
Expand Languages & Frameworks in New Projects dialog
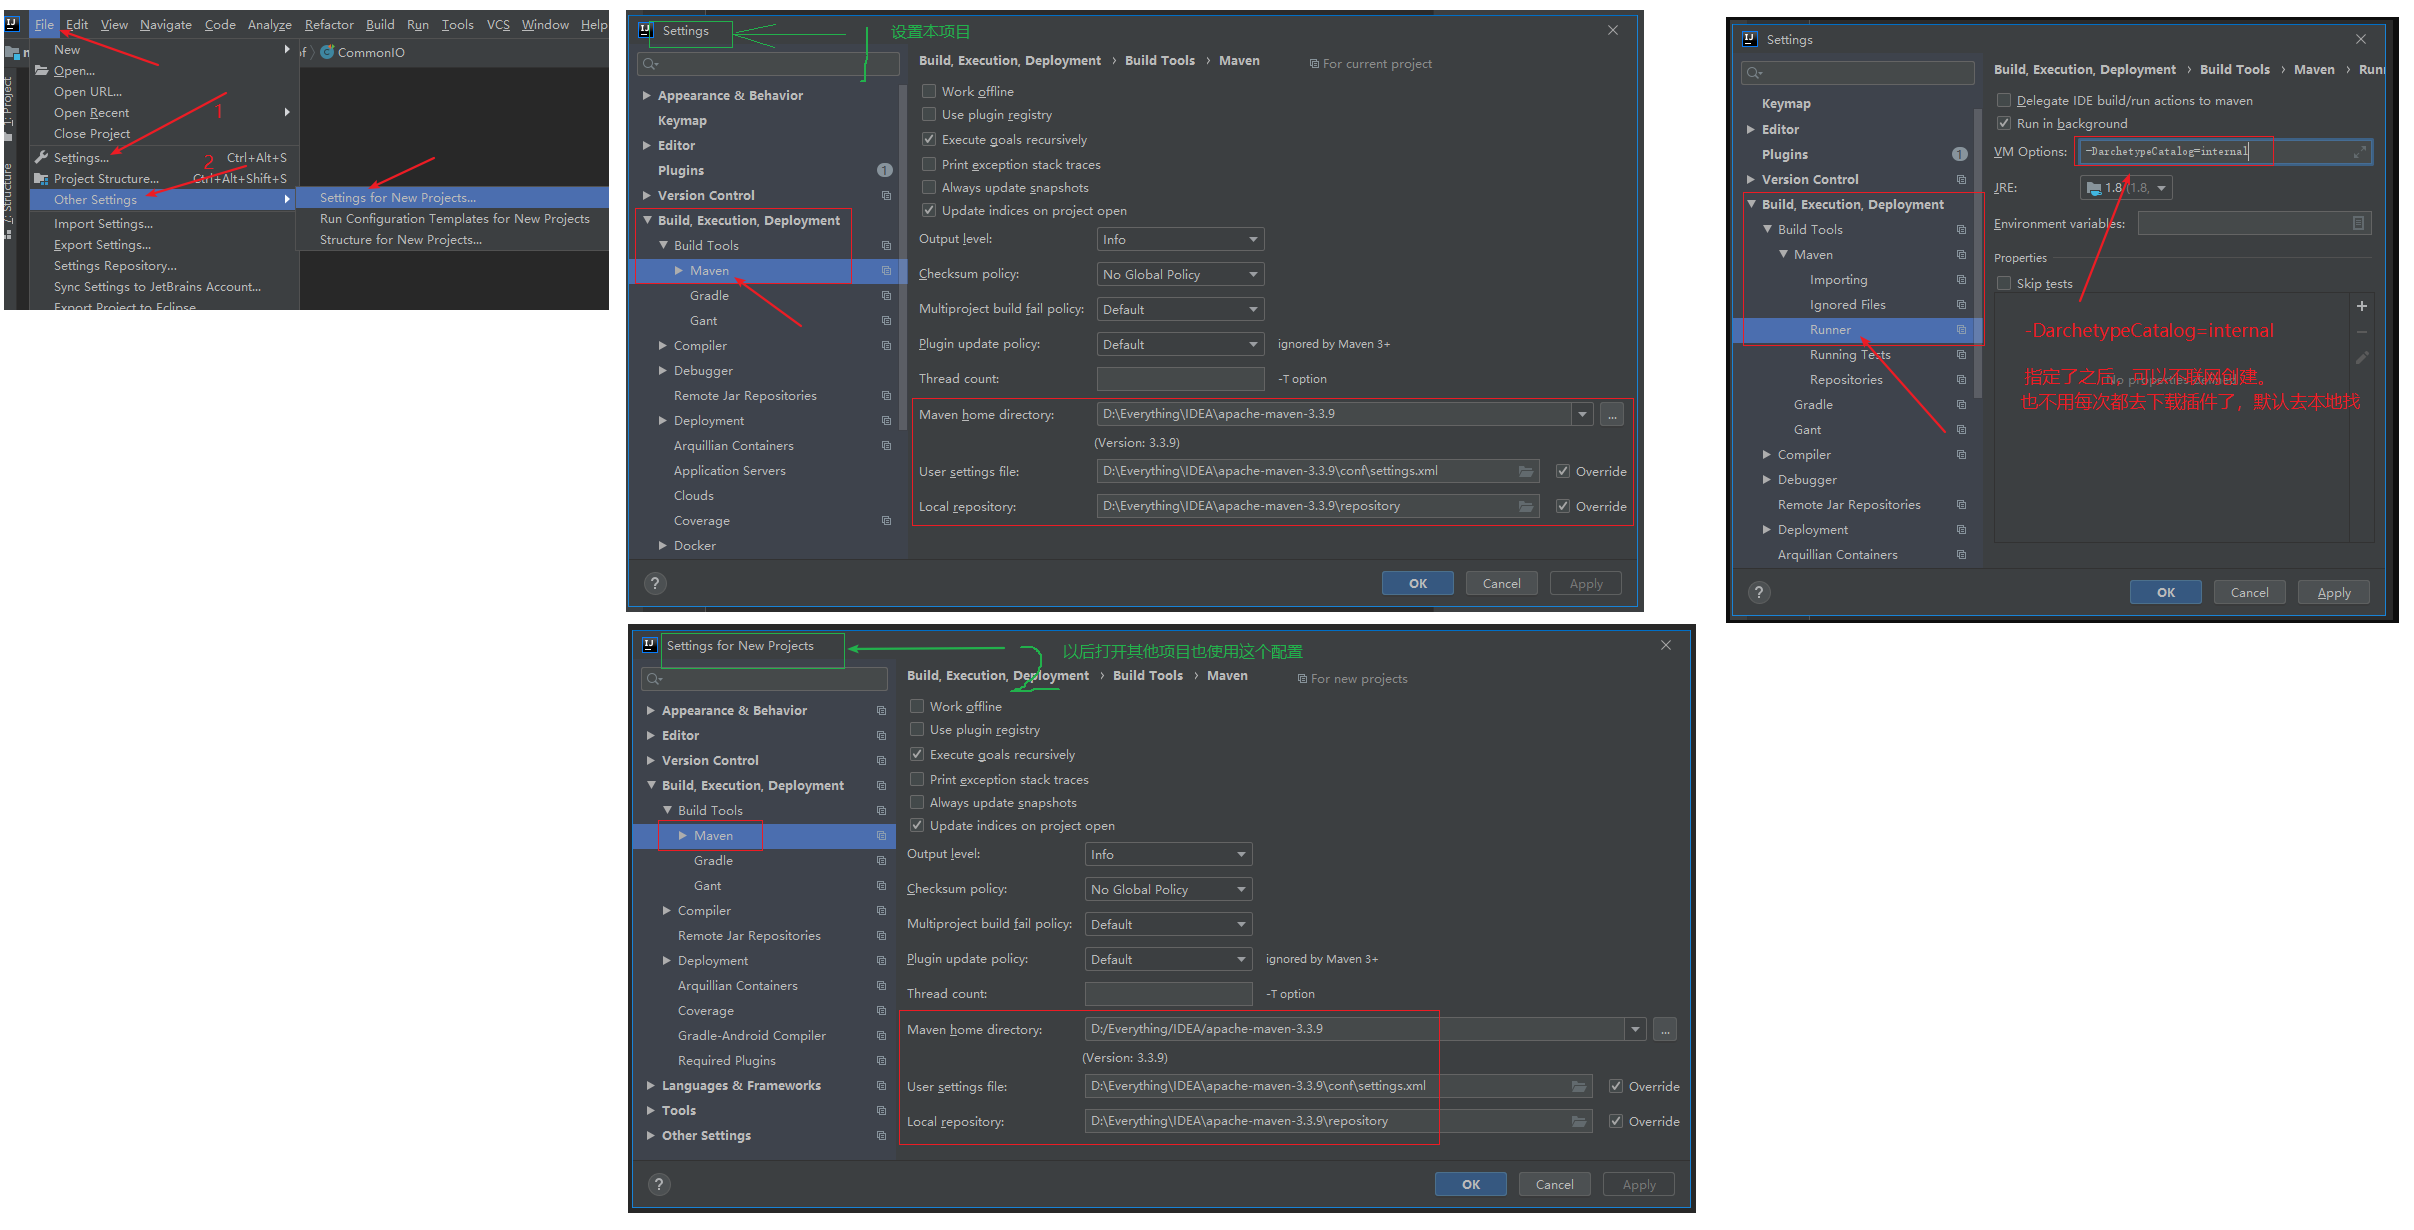pyautogui.click(x=651, y=1085)
